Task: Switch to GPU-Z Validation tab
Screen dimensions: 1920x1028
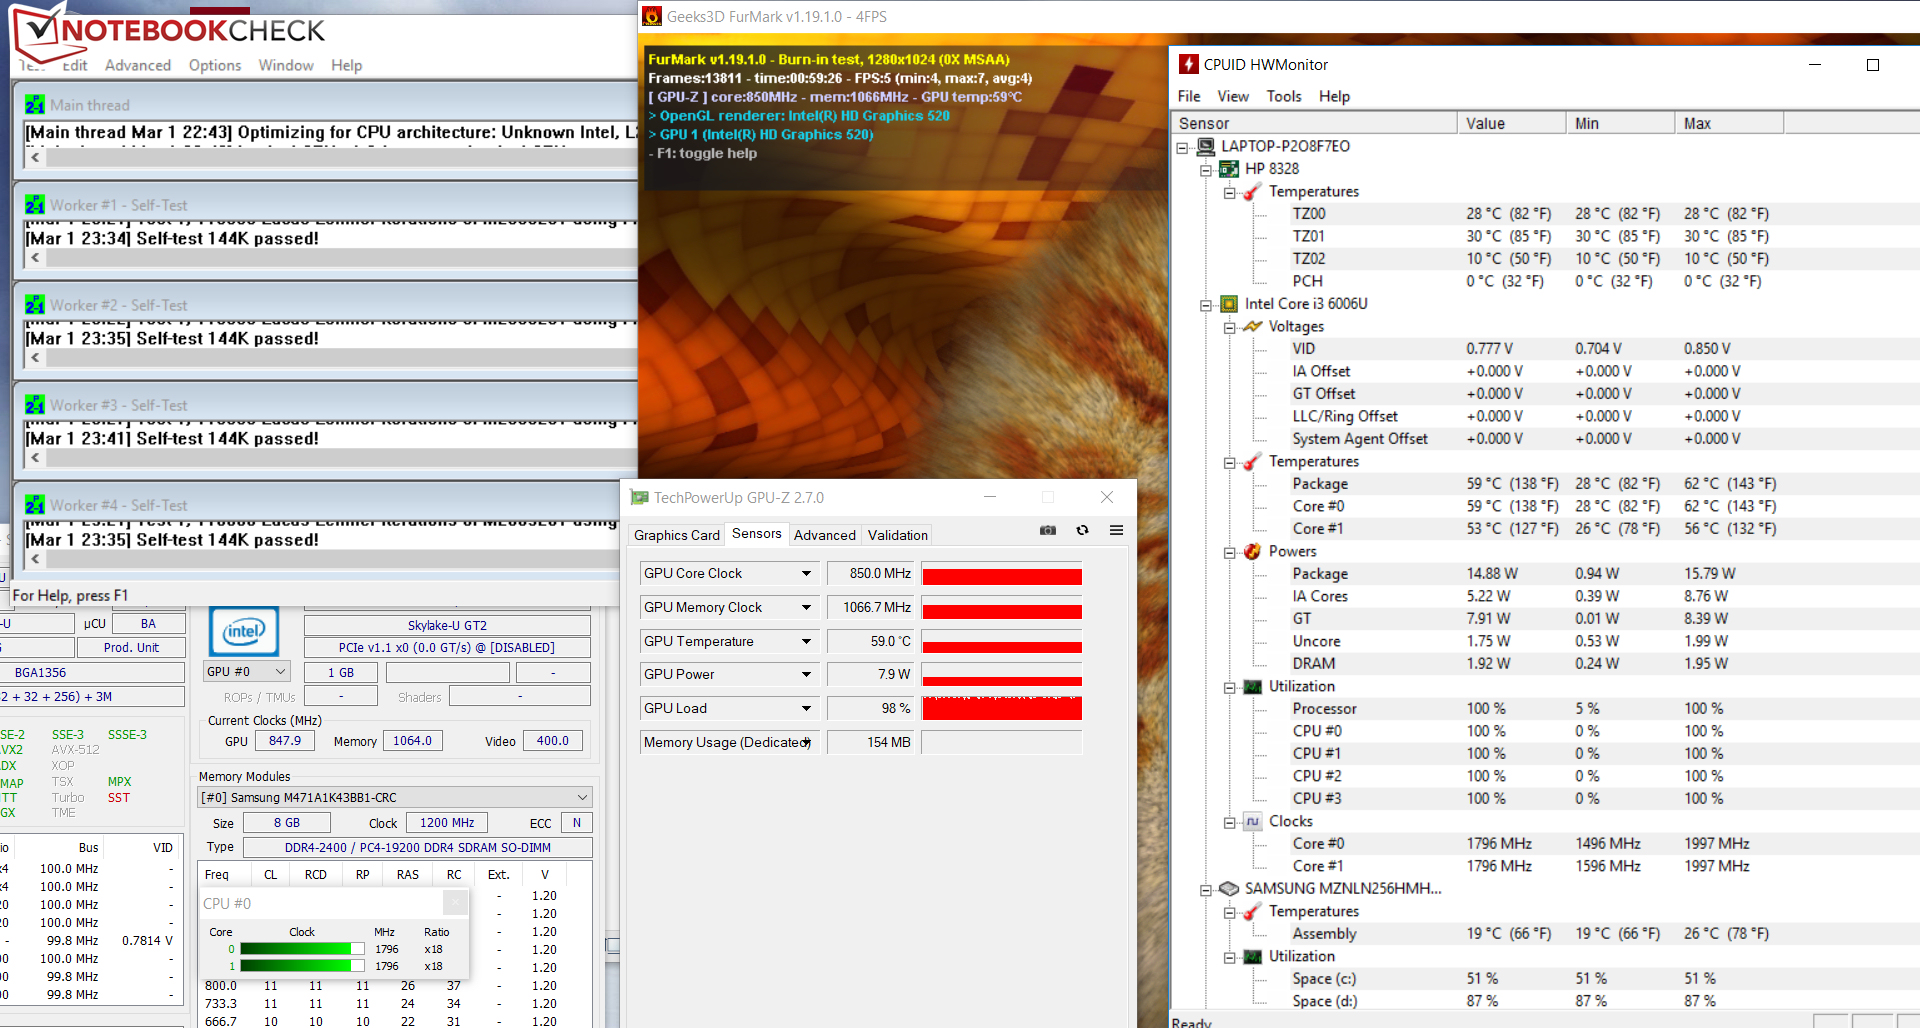Action: click(898, 535)
